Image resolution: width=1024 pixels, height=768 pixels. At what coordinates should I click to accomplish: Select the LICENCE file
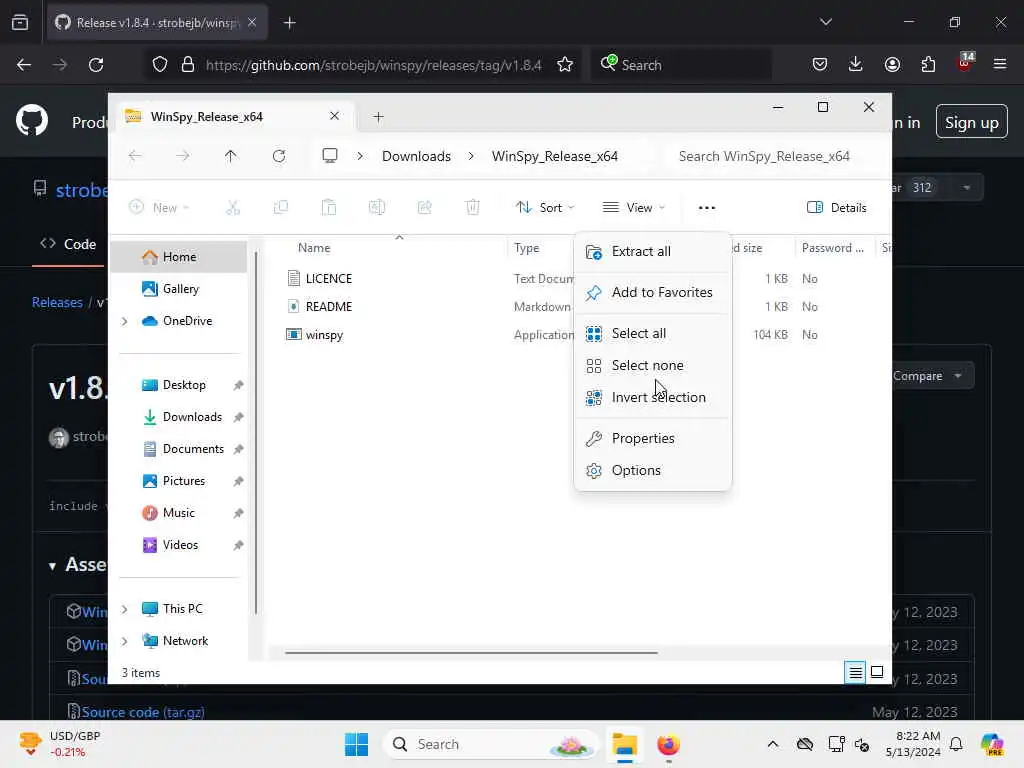coord(328,279)
